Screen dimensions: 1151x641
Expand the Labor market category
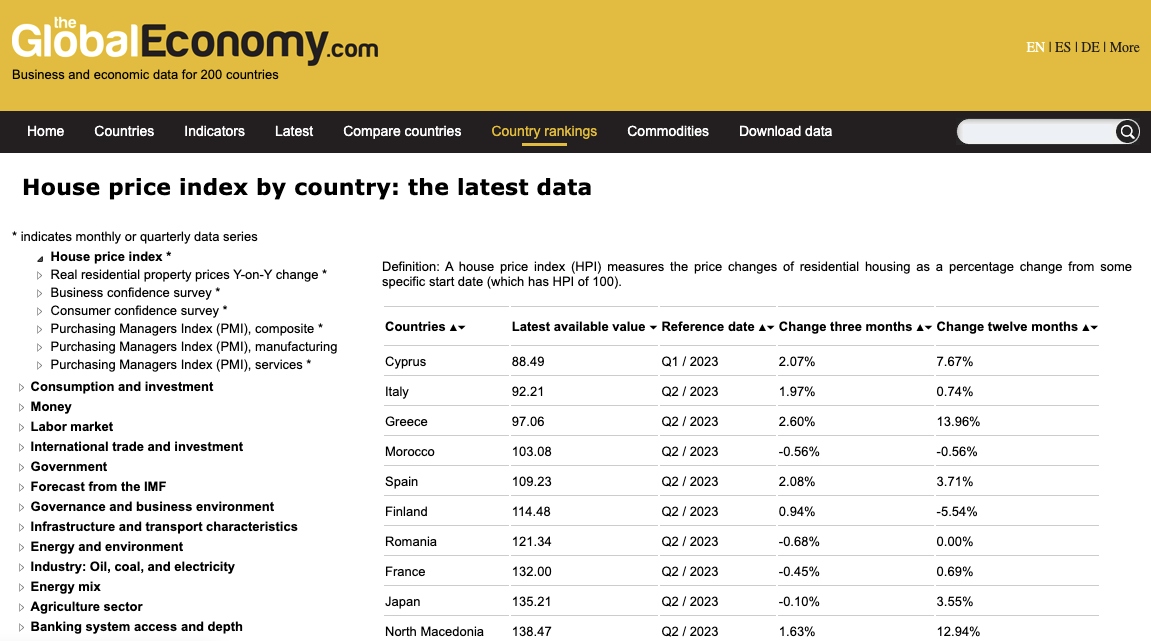(22, 428)
